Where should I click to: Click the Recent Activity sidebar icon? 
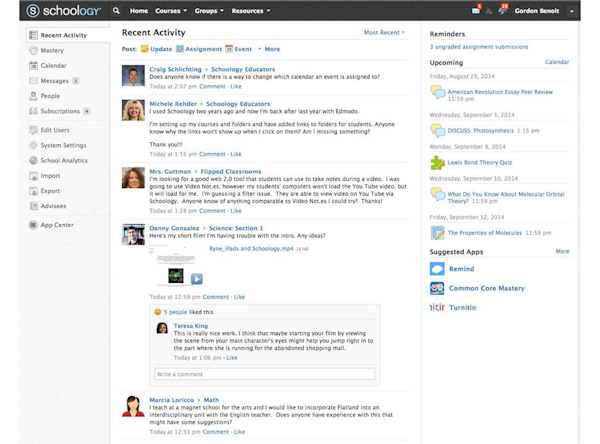click(x=33, y=35)
